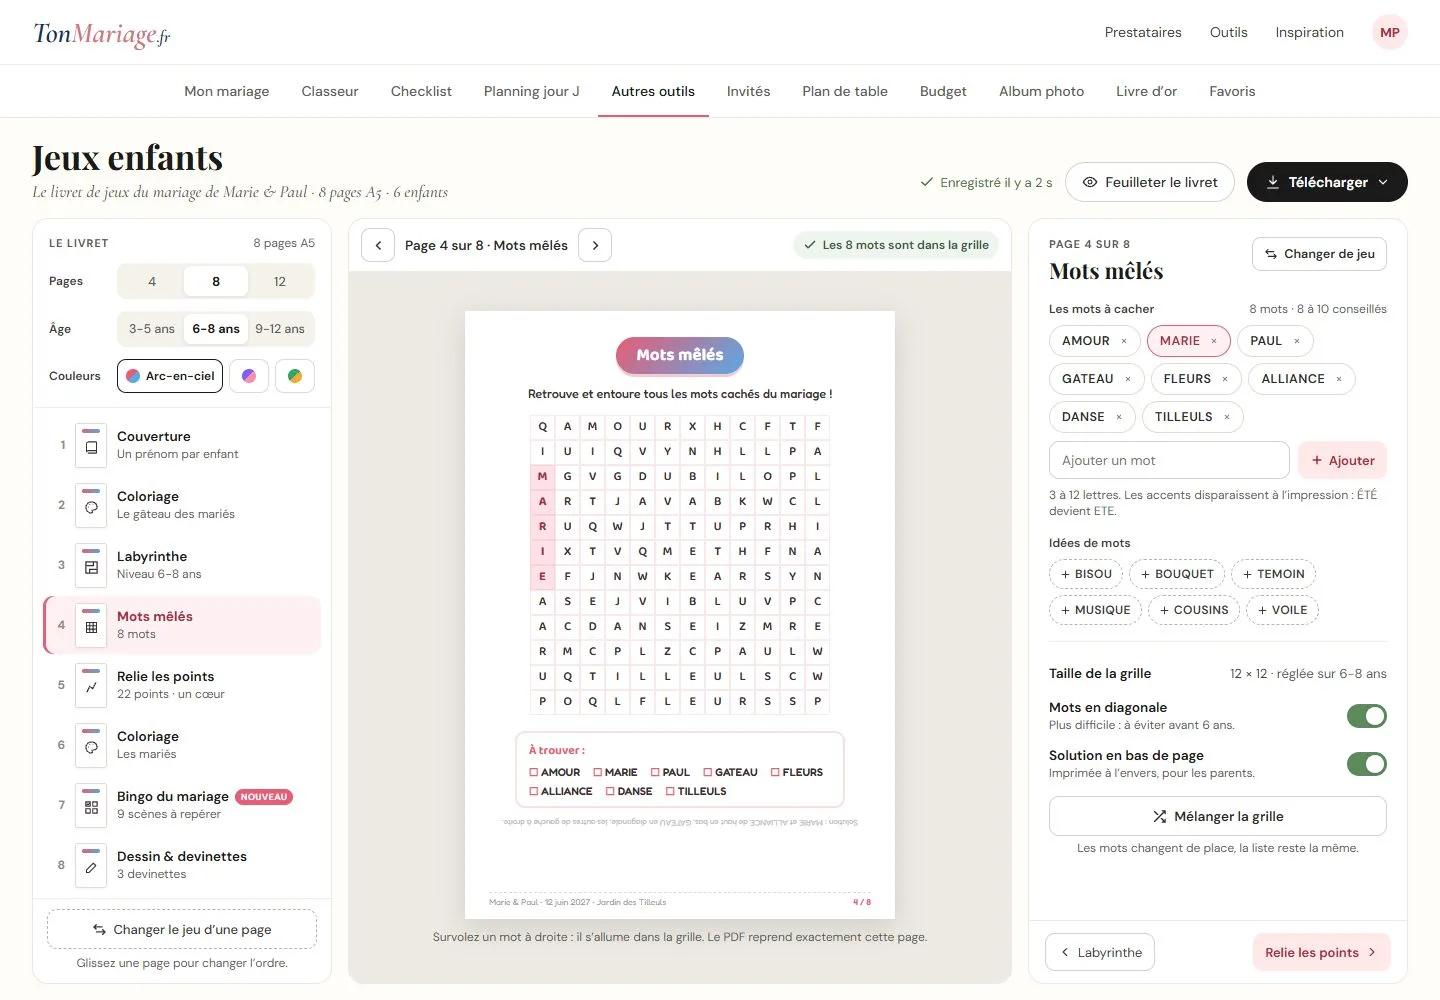1440x1000 pixels.
Task: Select the purple-orange color swatch
Action: point(249,376)
